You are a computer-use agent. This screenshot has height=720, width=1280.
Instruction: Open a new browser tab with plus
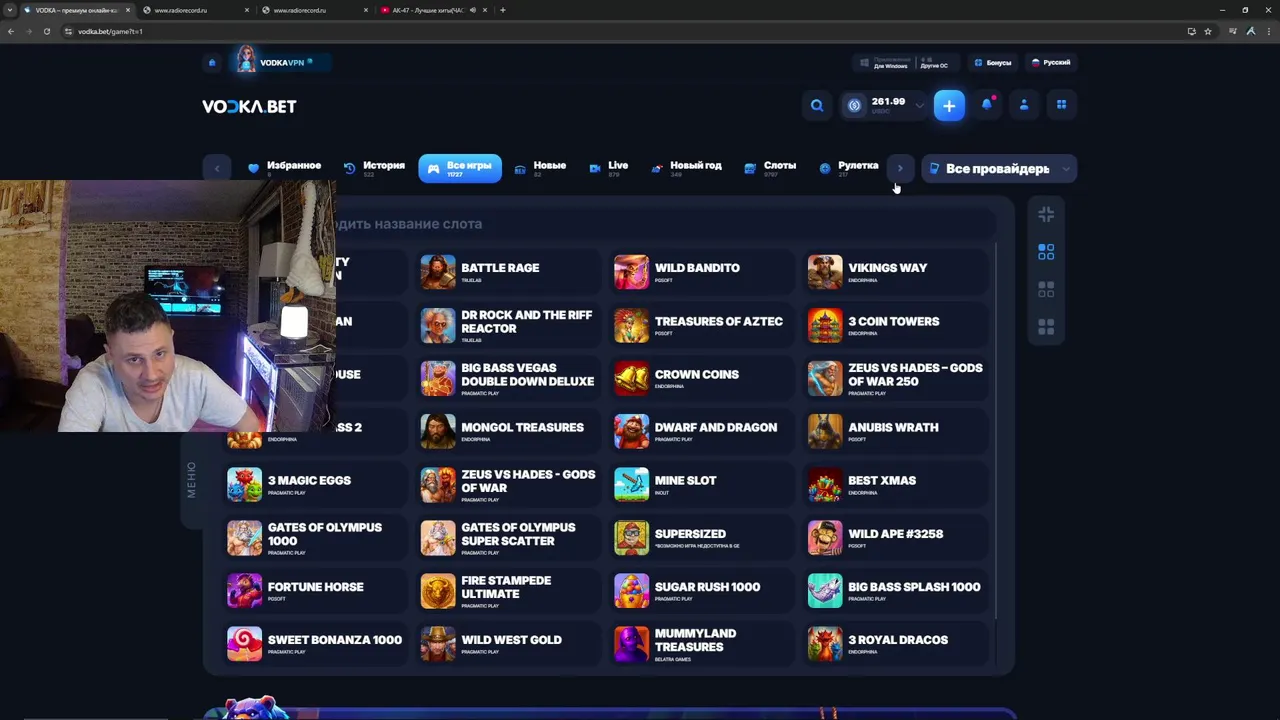click(x=503, y=10)
